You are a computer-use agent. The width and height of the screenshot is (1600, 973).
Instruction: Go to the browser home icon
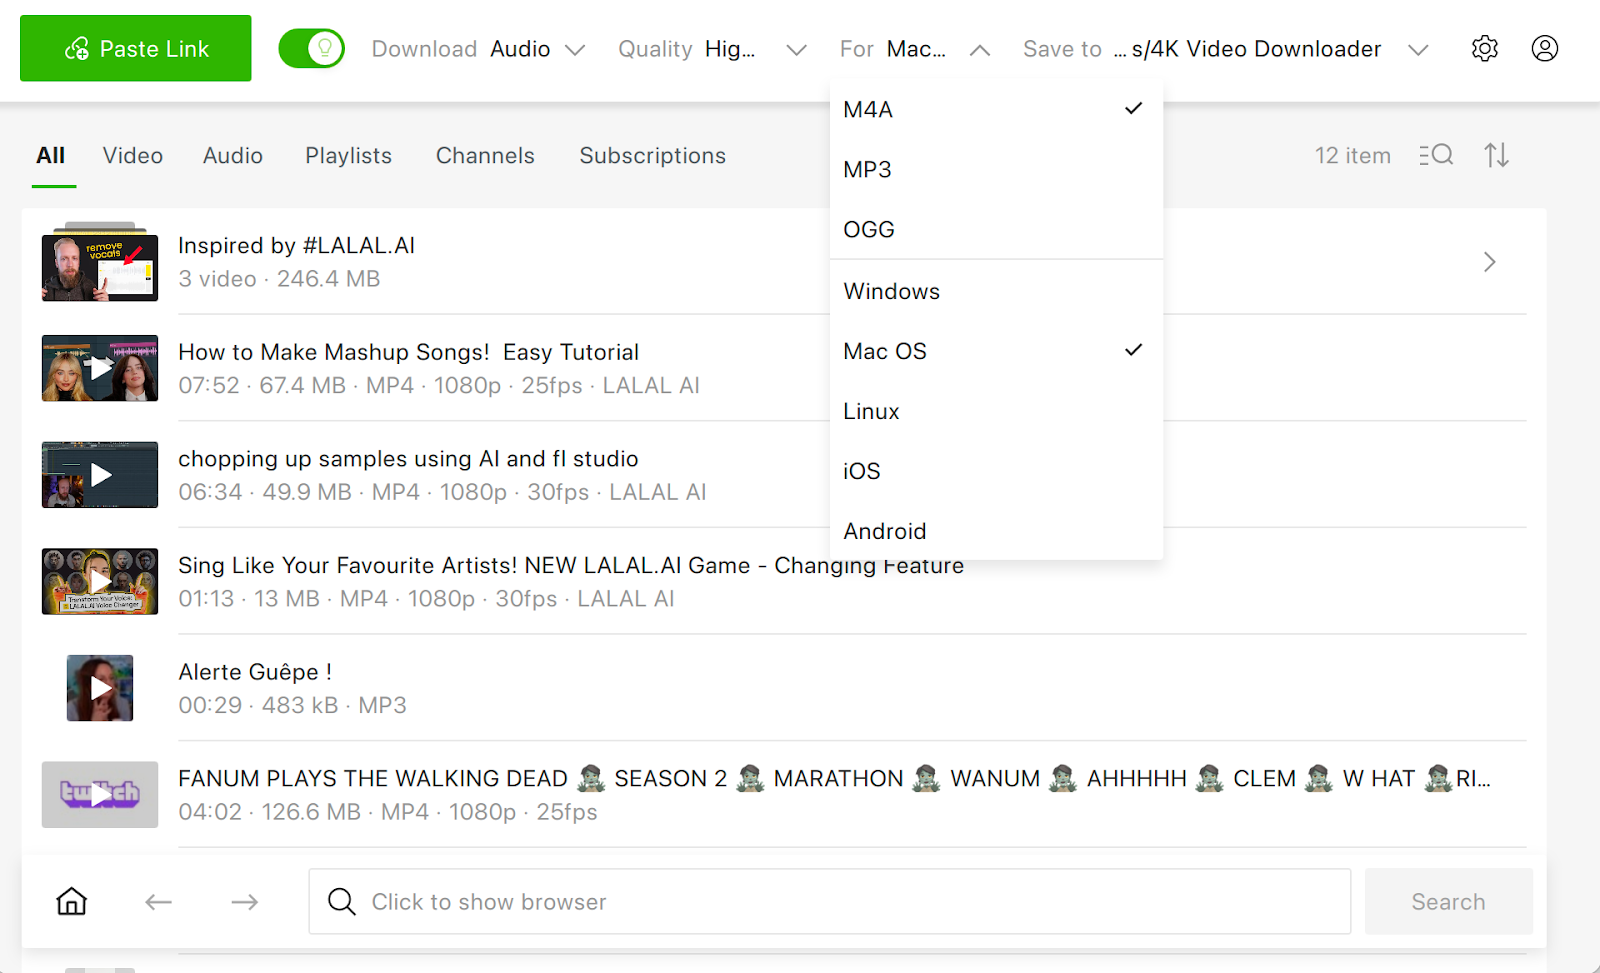coord(72,902)
